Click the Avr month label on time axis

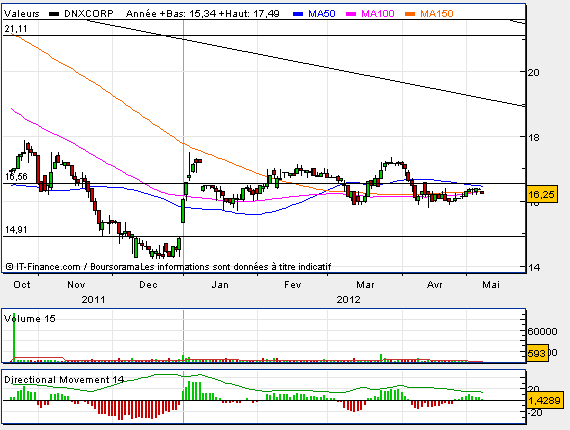(434, 285)
